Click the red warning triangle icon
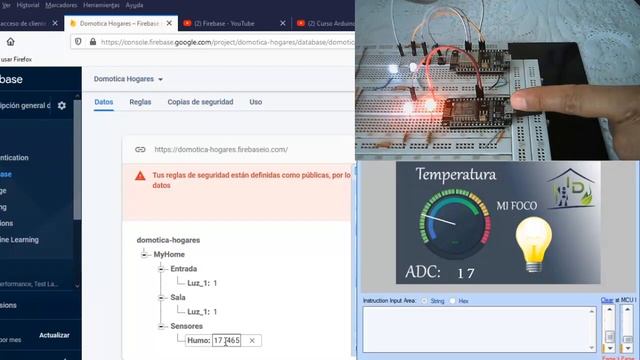Viewport: 640px width, 360px height. pyautogui.click(x=140, y=176)
